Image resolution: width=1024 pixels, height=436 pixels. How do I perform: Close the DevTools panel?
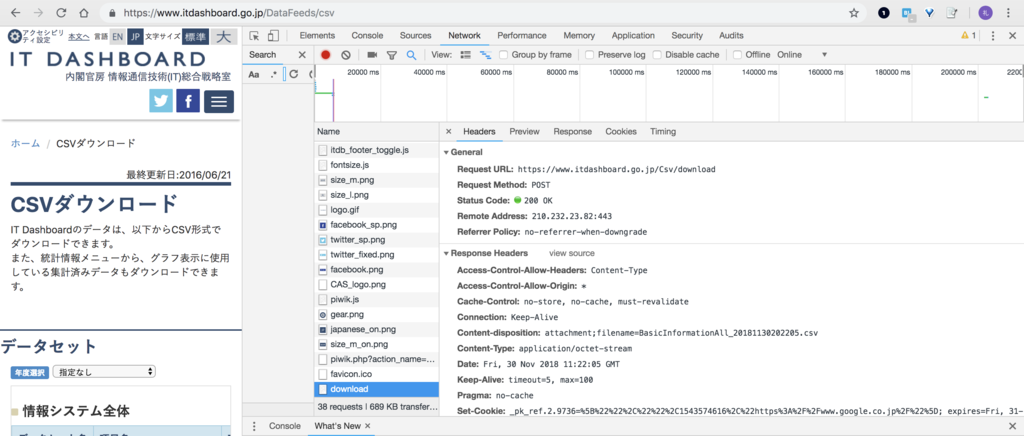click(x=1012, y=36)
